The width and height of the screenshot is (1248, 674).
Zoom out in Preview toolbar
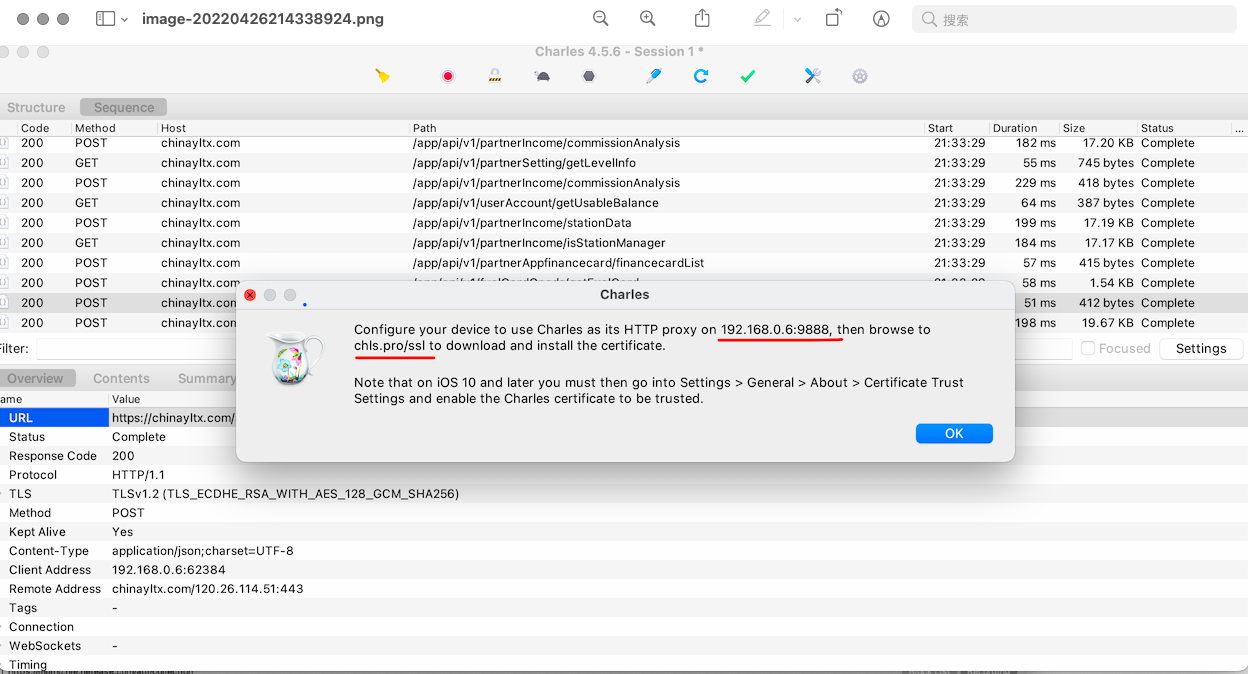(x=600, y=18)
